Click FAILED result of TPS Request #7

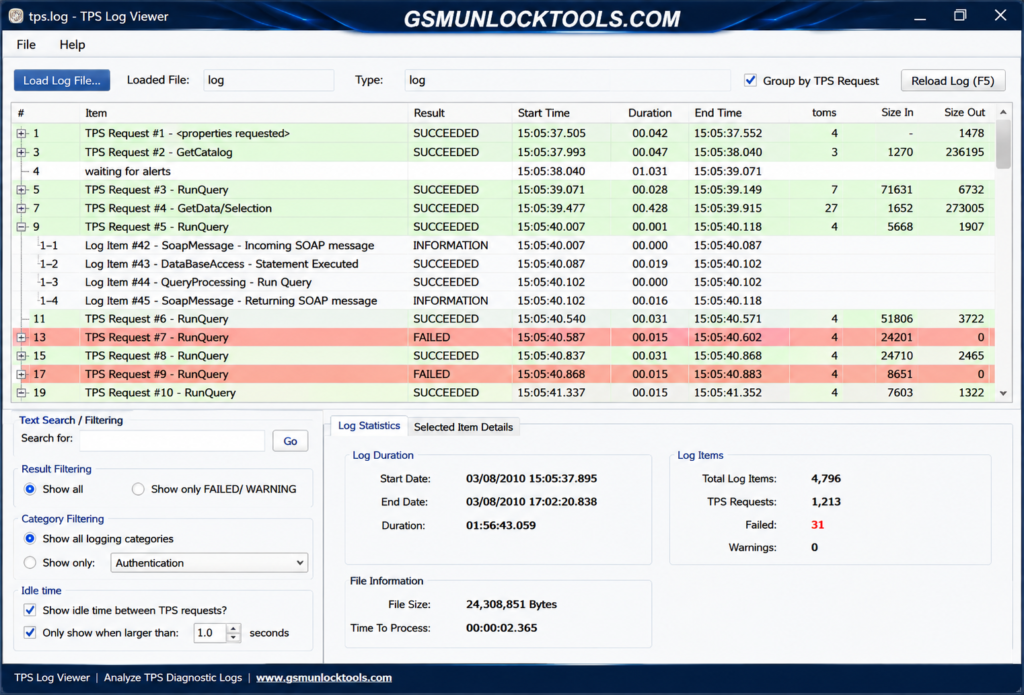432,337
